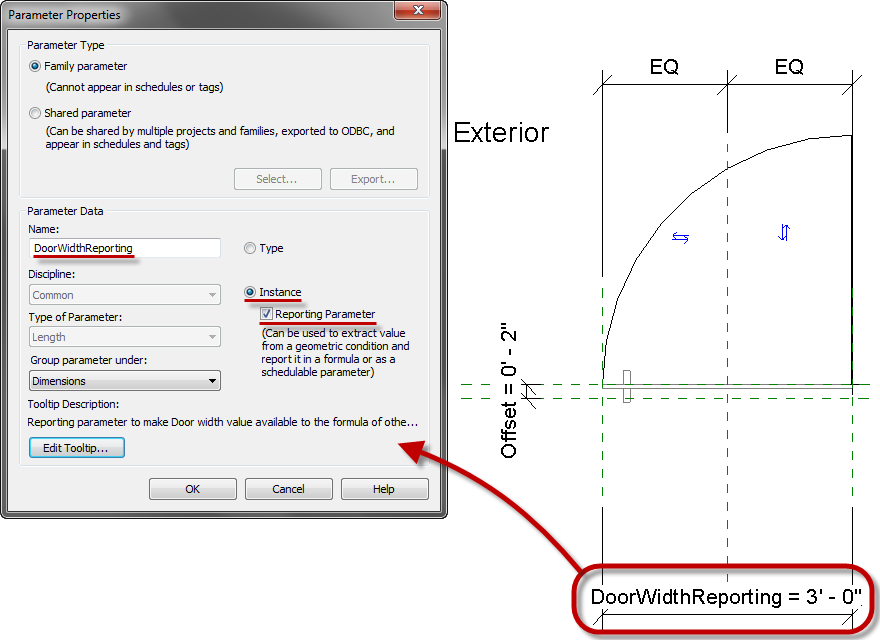Switch the parameter to Type
The image size is (880, 640).
coord(250,248)
